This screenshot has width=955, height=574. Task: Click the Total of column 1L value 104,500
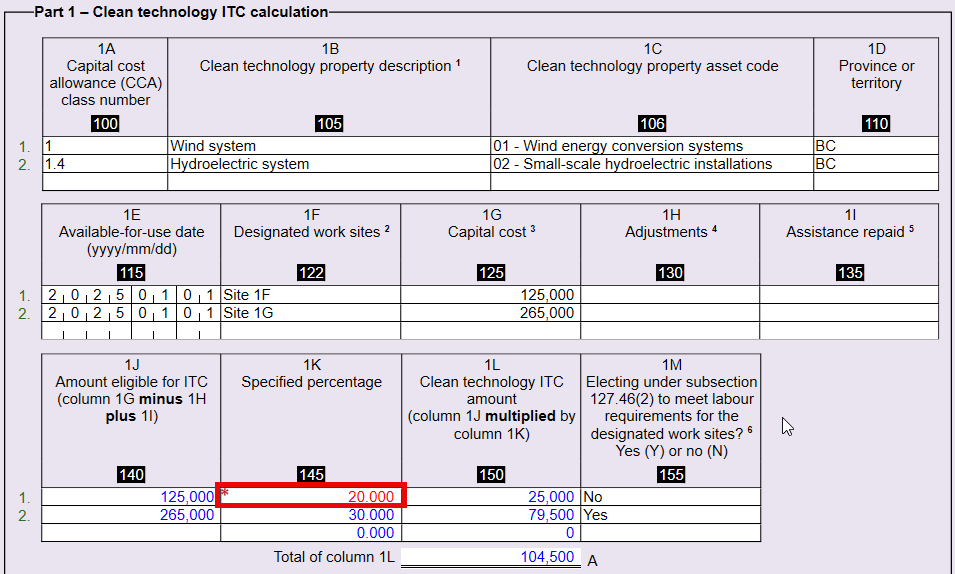490,557
